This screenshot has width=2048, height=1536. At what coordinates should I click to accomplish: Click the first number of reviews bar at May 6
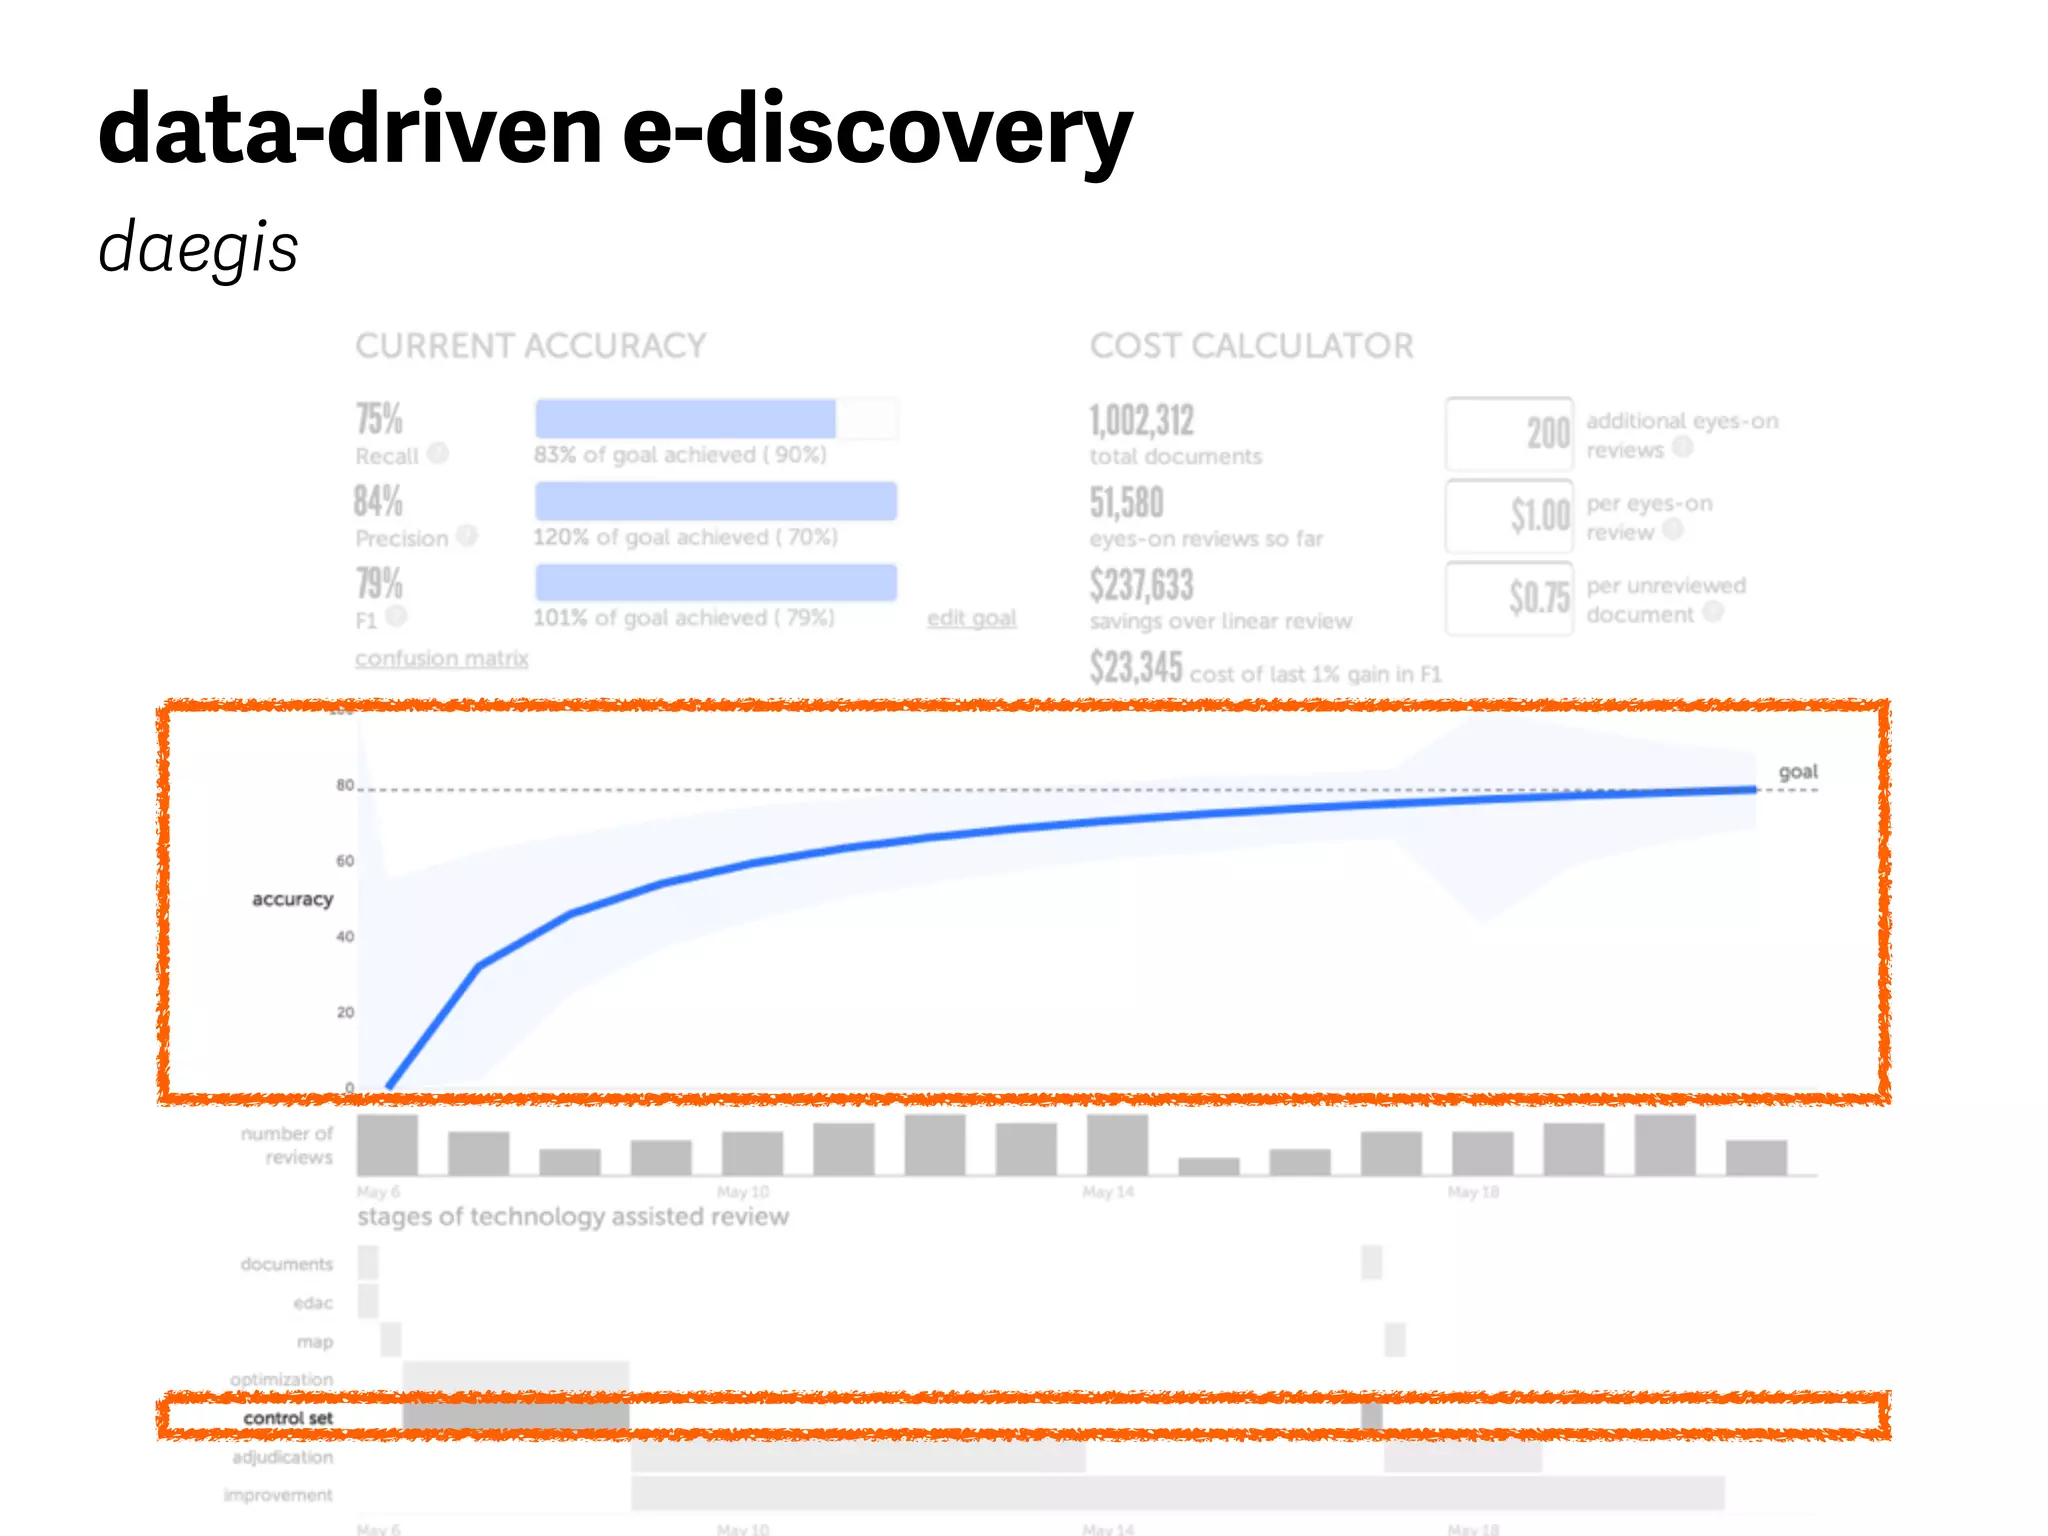pos(387,1145)
